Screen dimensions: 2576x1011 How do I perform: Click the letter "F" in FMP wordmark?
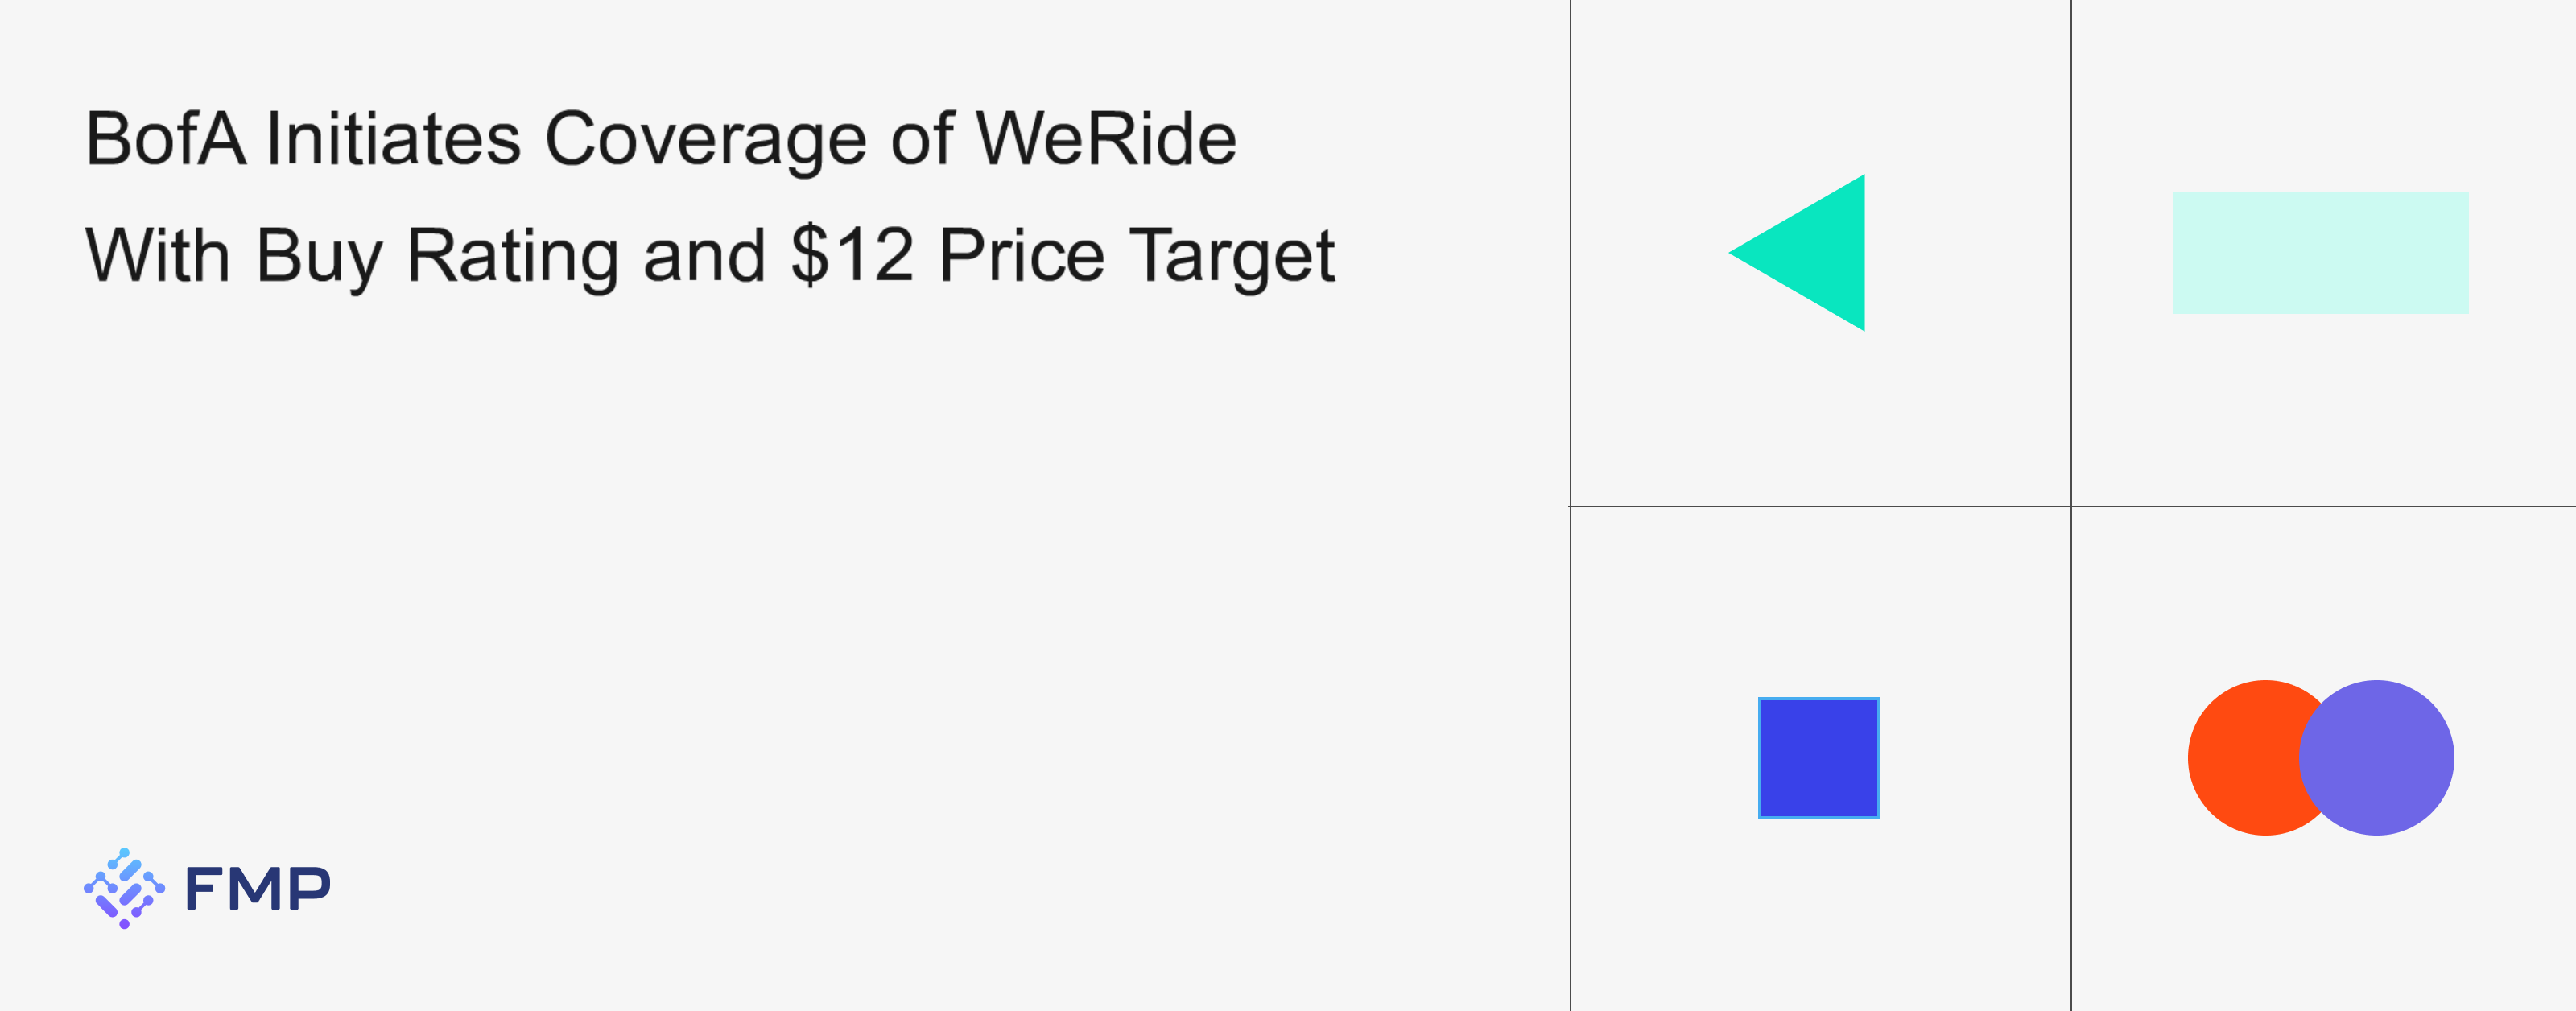pyautogui.click(x=203, y=888)
